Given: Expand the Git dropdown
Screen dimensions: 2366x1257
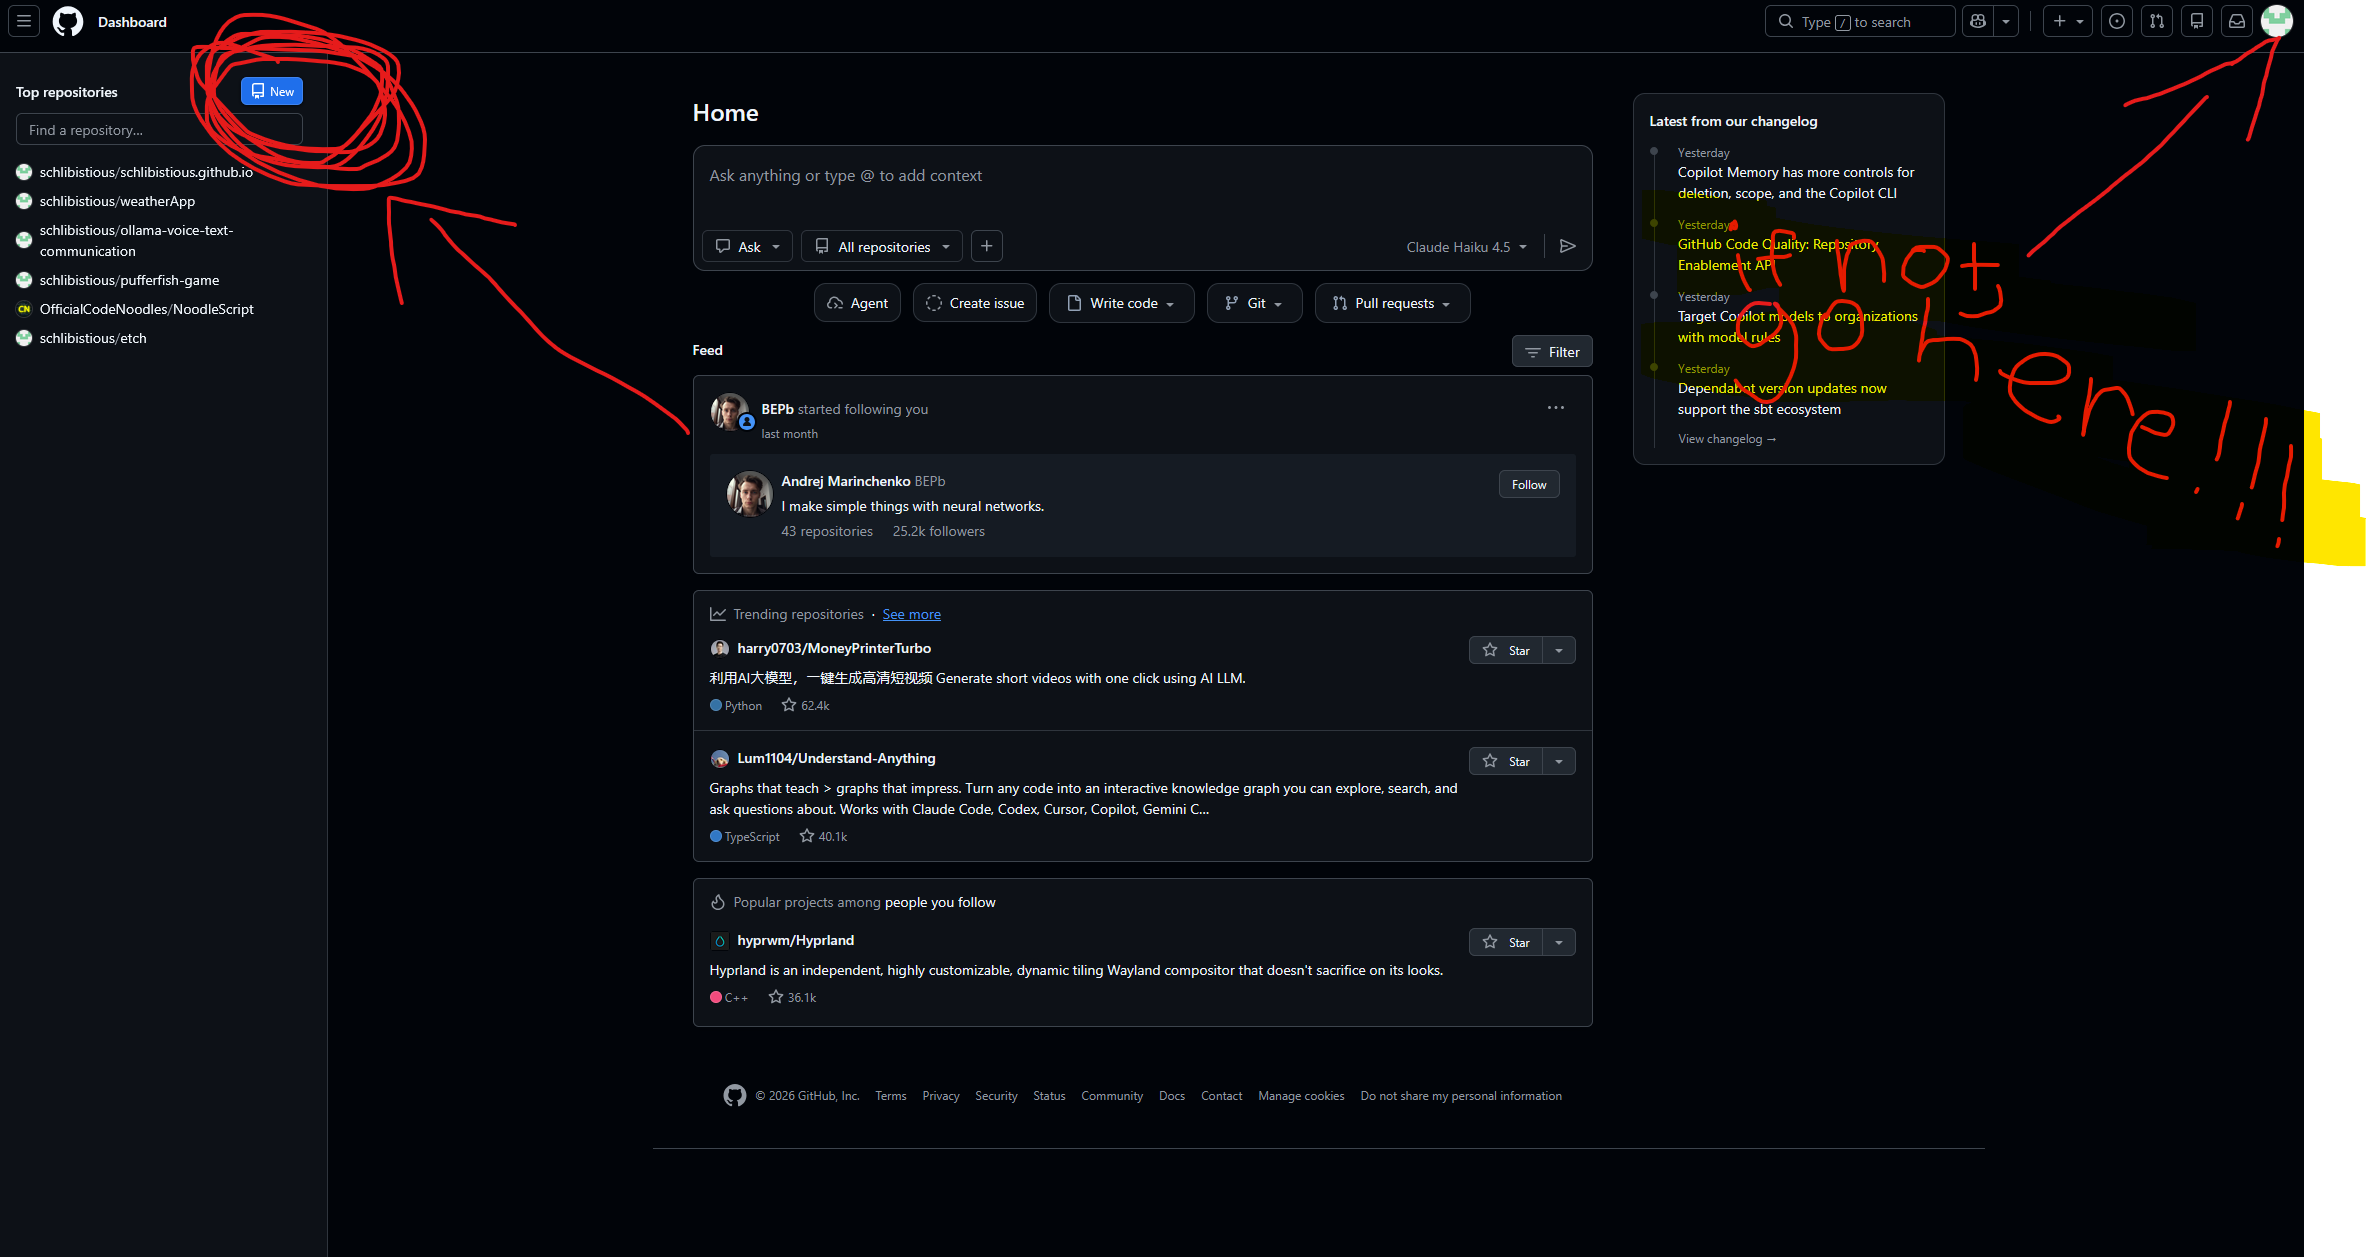Looking at the screenshot, I should [1254, 303].
